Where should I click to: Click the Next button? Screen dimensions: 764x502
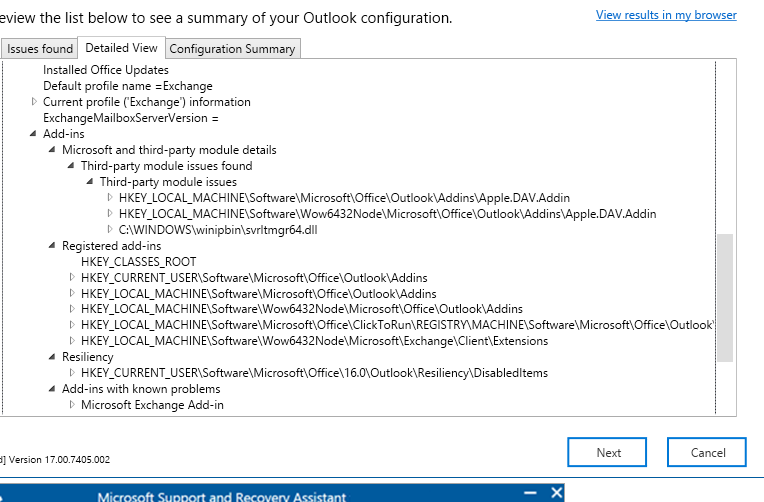click(607, 452)
